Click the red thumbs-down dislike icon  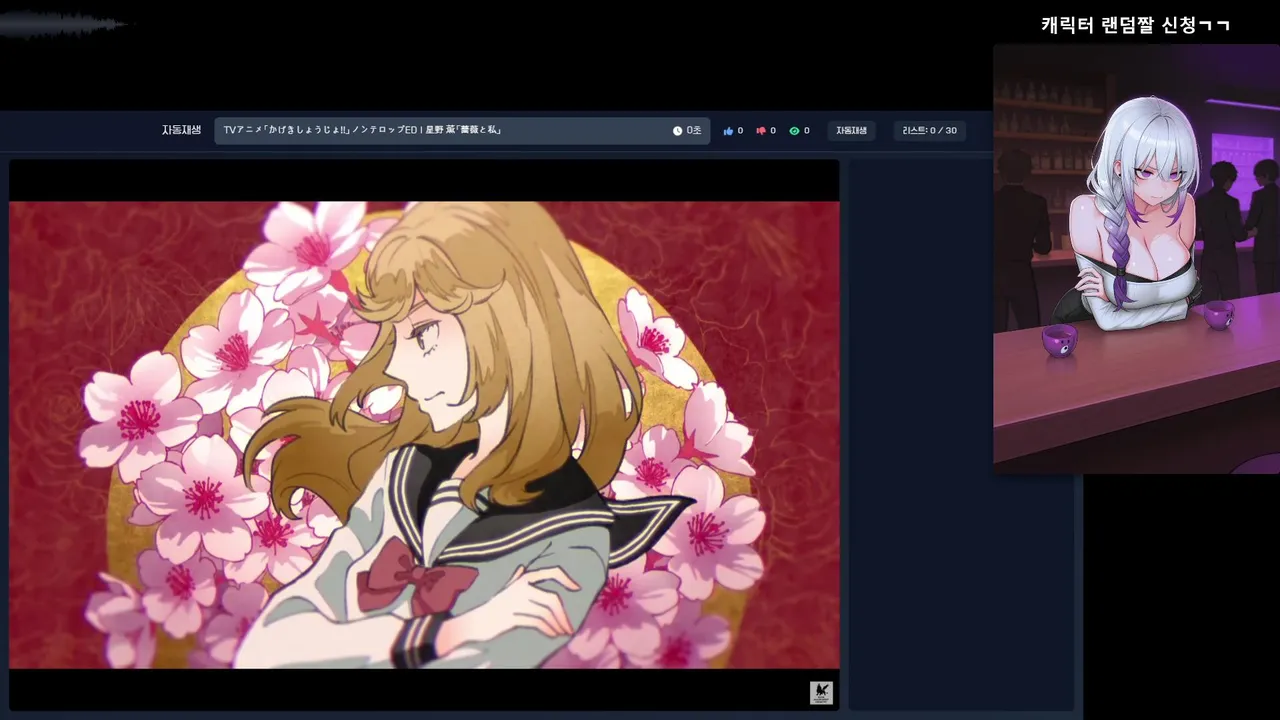click(x=761, y=131)
